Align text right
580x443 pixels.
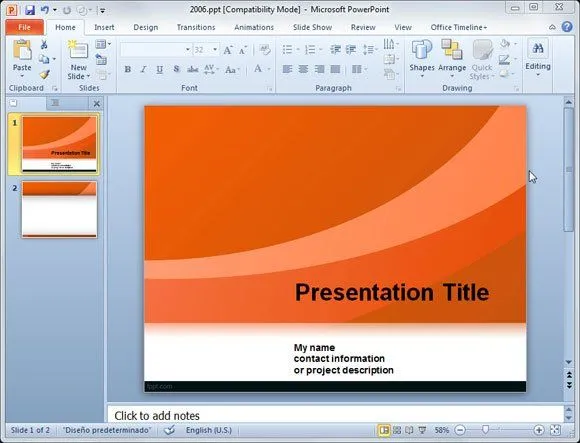(319, 69)
